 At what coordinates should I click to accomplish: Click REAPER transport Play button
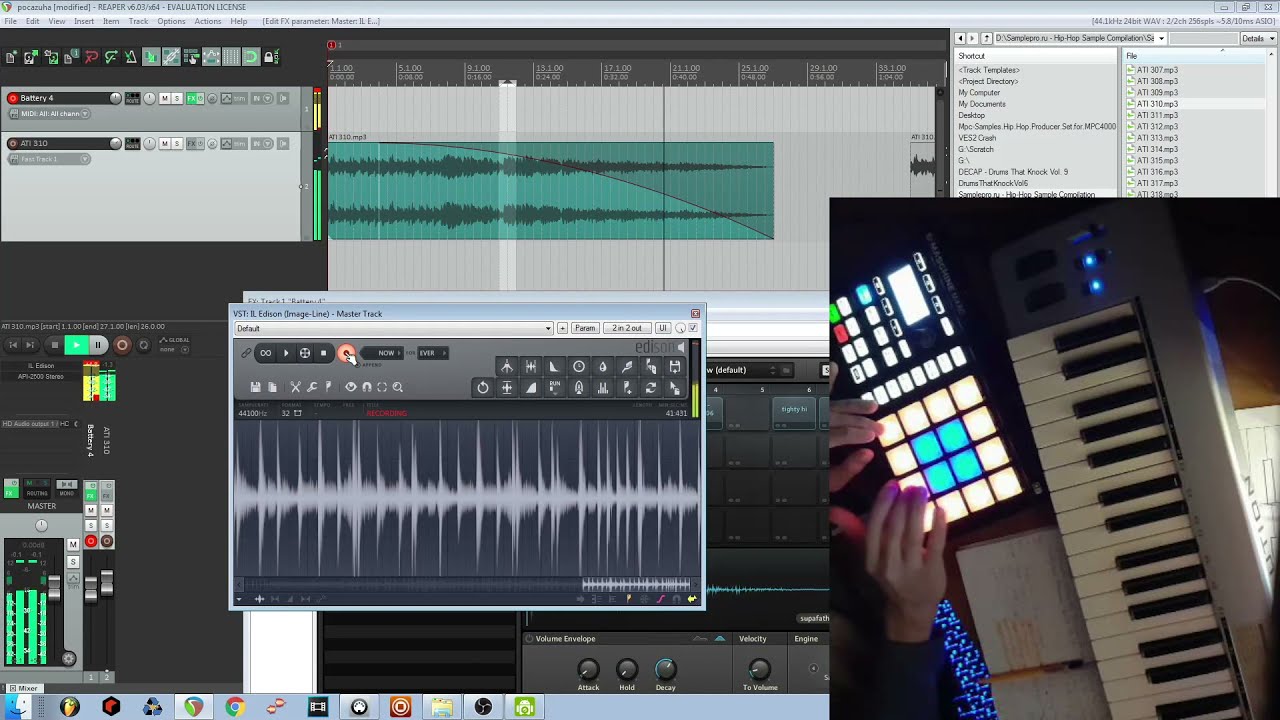pos(76,345)
